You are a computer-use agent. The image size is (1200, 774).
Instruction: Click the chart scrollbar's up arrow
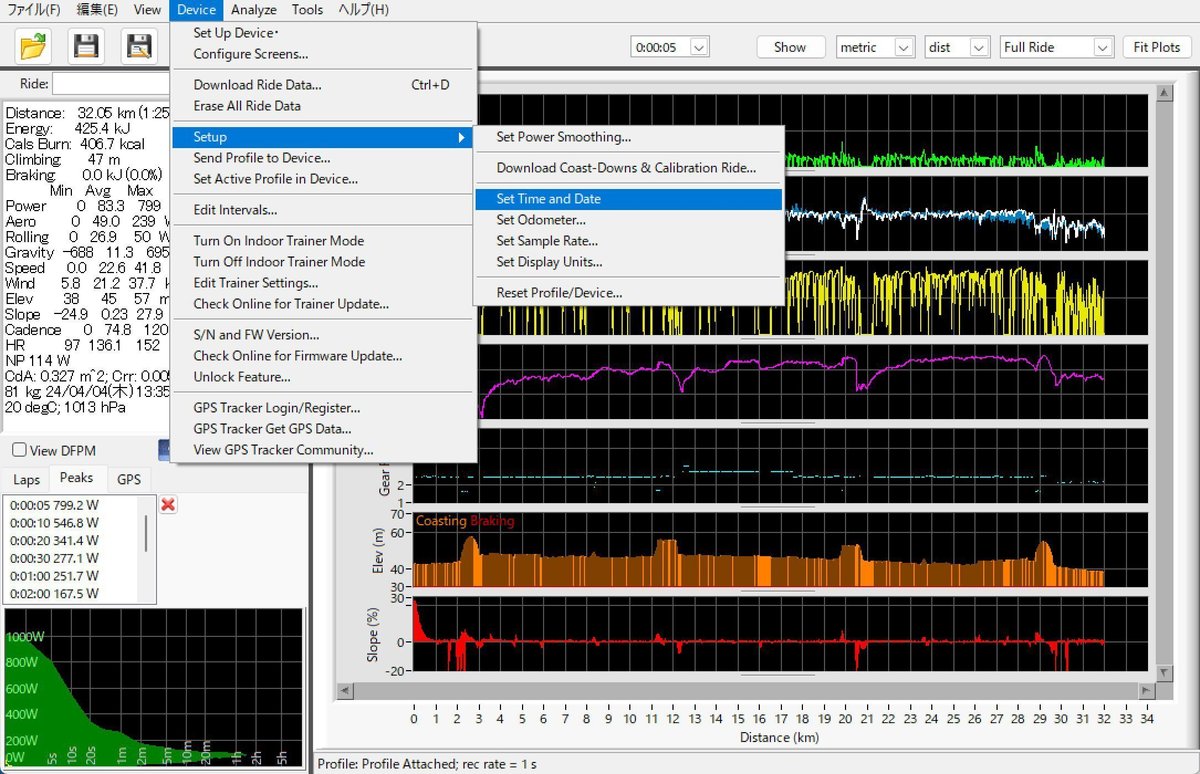click(1164, 93)
